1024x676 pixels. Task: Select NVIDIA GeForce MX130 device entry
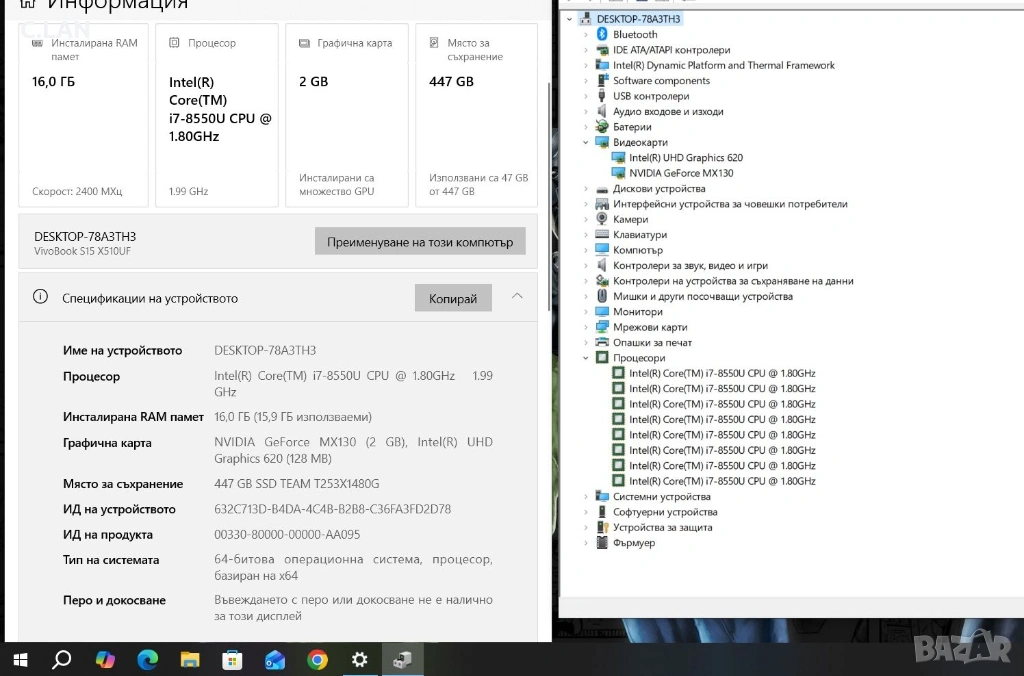pos(680,173)
